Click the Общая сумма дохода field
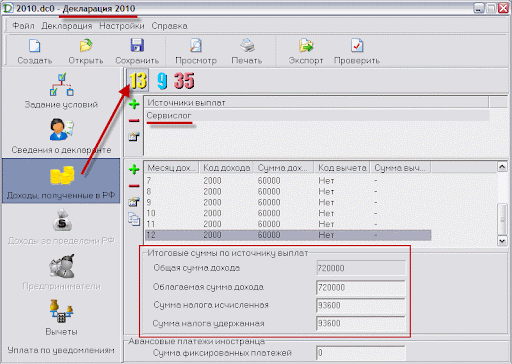 (361, 268)
